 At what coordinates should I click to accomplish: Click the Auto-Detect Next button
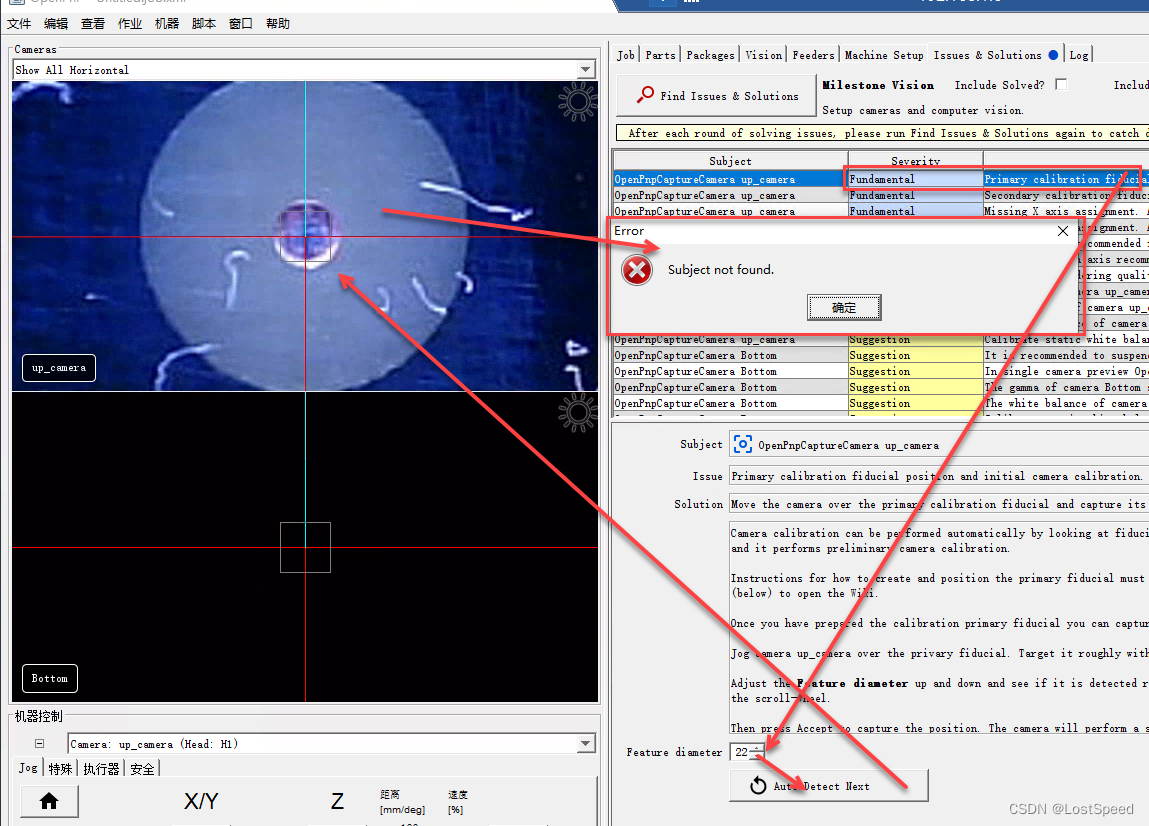click(x=829, y=786)
